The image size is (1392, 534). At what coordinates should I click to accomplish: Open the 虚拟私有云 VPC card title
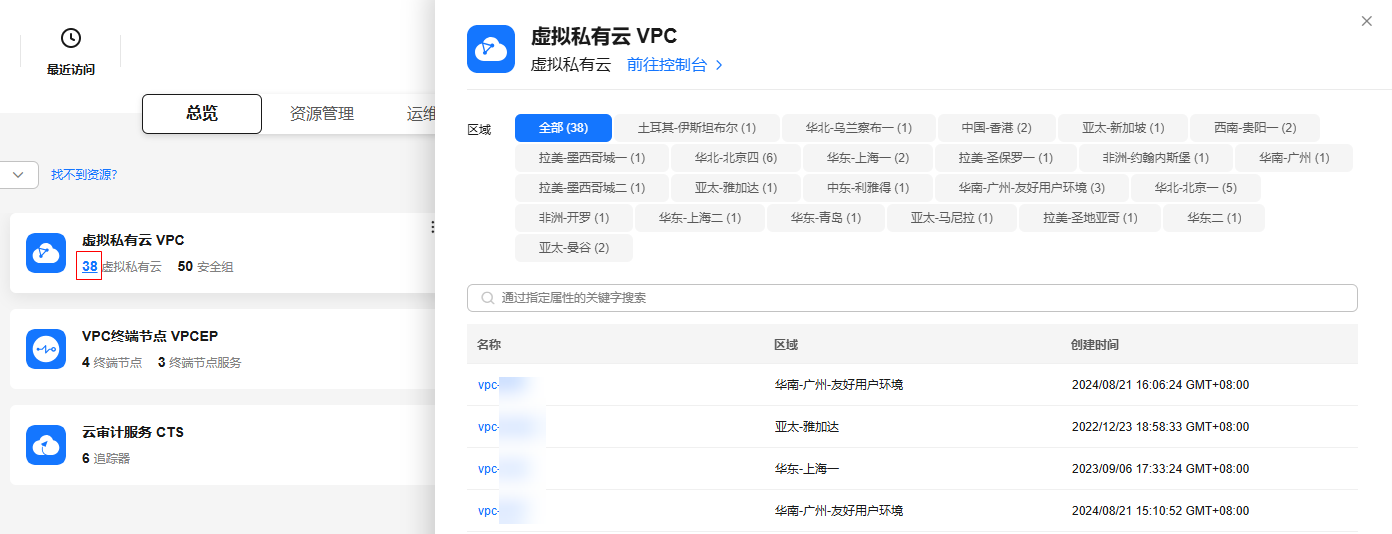pos(133,241)
